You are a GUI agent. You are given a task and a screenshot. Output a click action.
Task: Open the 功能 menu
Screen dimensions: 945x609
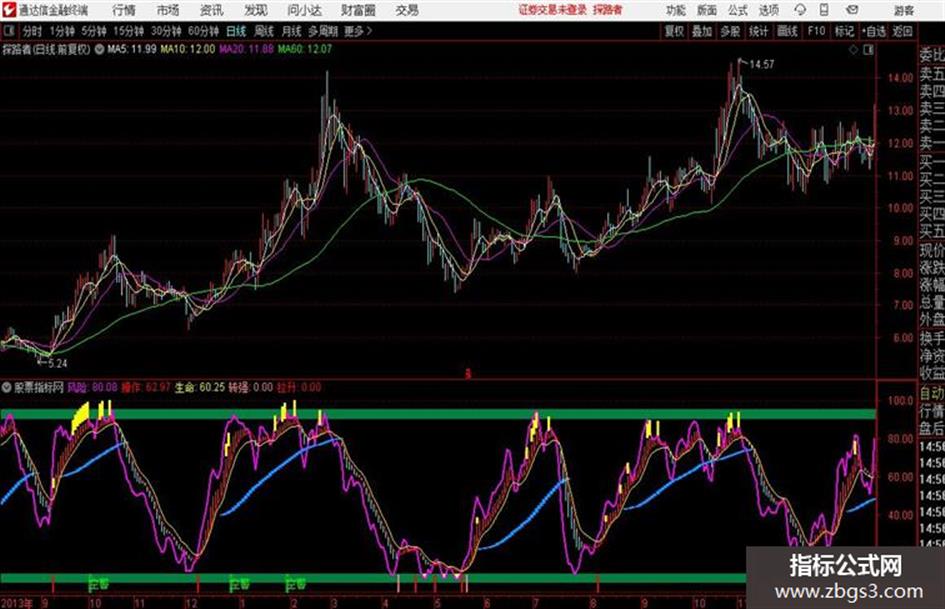coord(676,10)
